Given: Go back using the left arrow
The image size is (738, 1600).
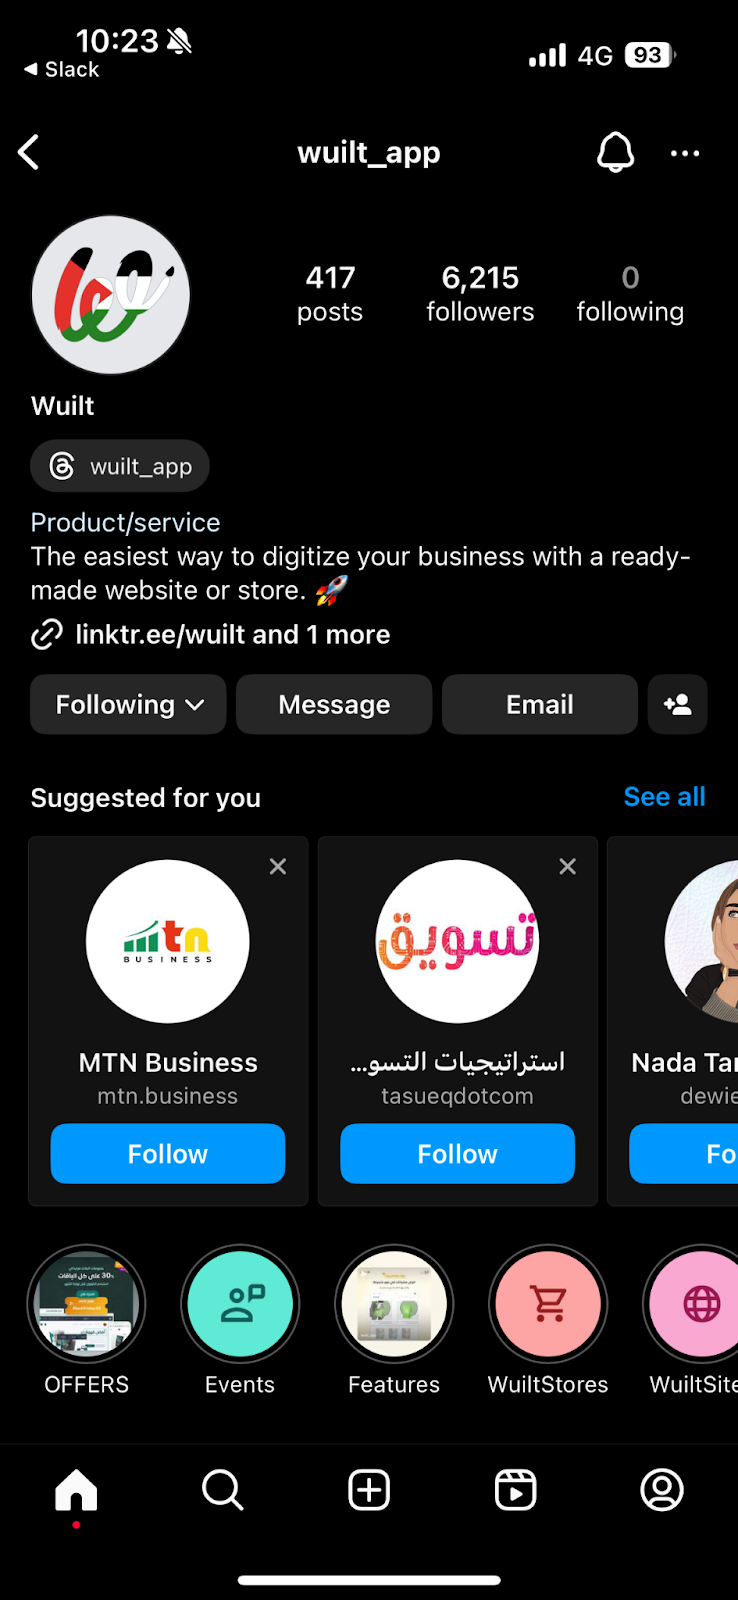Looking at the screenshot, I should [x=29, y=152].
